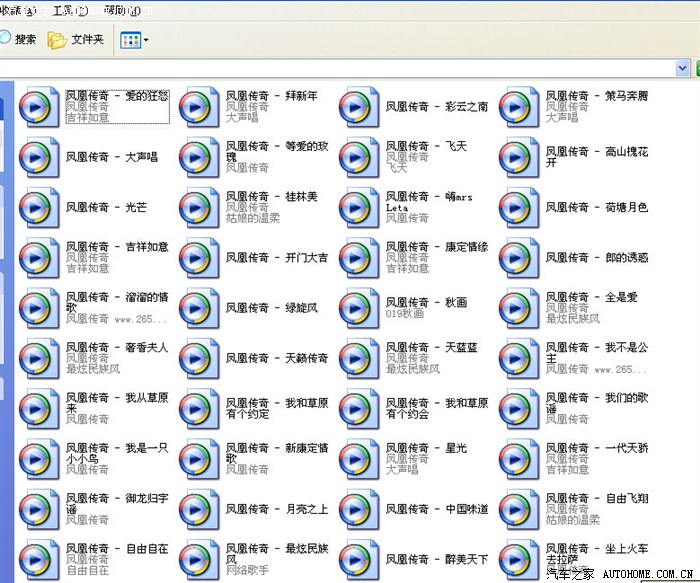Screen dimensions: 700x583
Task: Select the 自由飞翔 song file icon
Action: [x=519, y=510]
